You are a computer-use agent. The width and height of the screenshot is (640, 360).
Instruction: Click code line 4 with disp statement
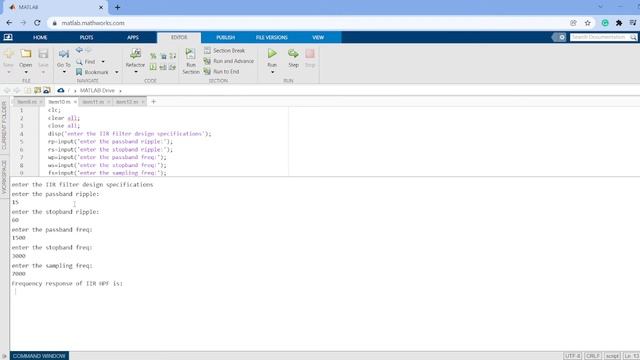[x=129, y=133]
